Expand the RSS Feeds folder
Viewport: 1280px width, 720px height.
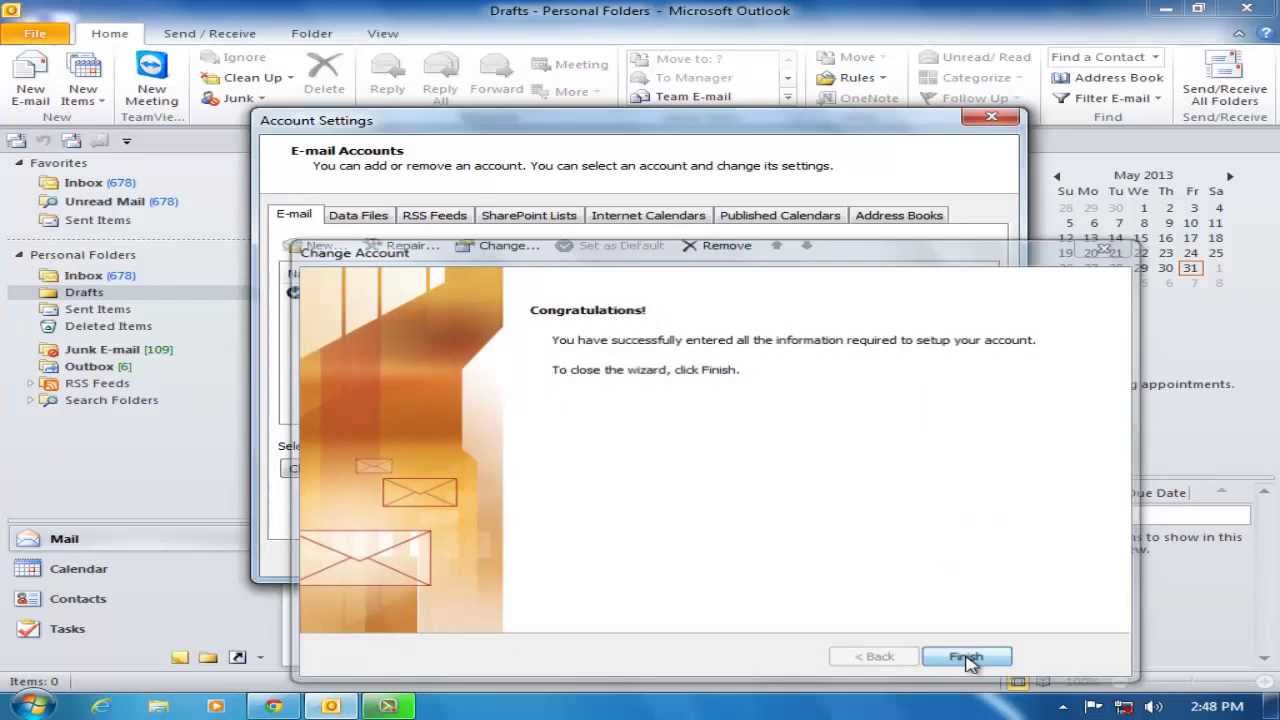30,383
